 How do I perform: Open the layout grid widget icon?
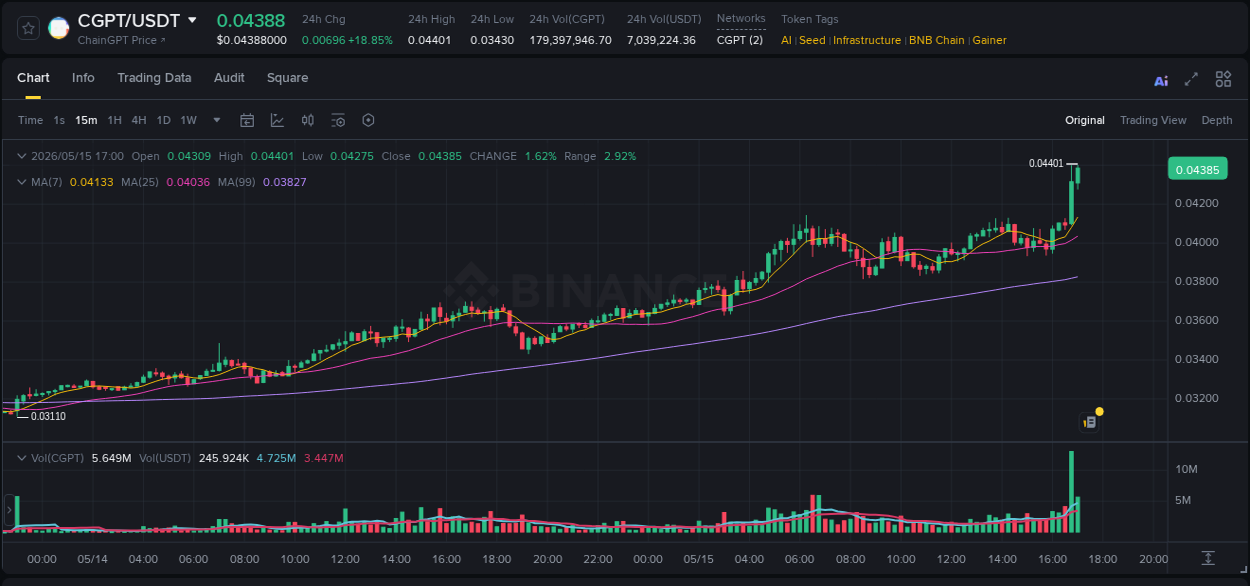(1223, 79)
